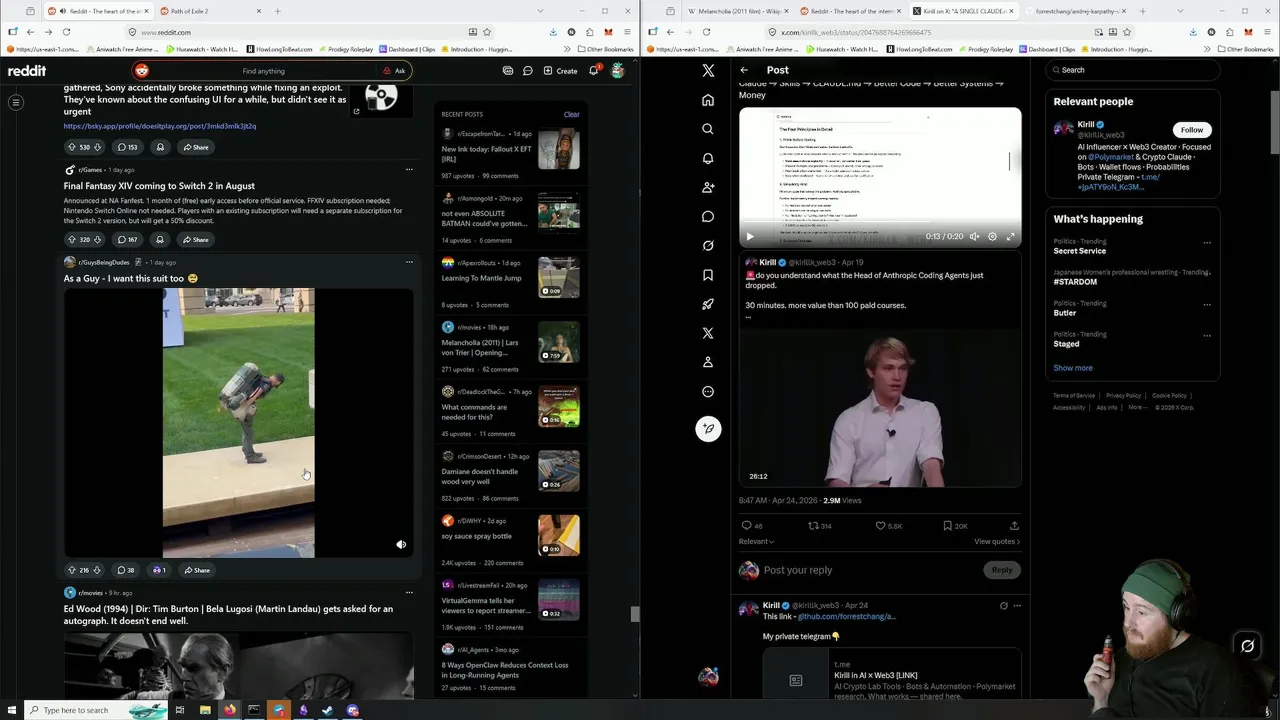Play the X video at 0:13
Viewport: 1280px width, 720px height.
[750, 237]
